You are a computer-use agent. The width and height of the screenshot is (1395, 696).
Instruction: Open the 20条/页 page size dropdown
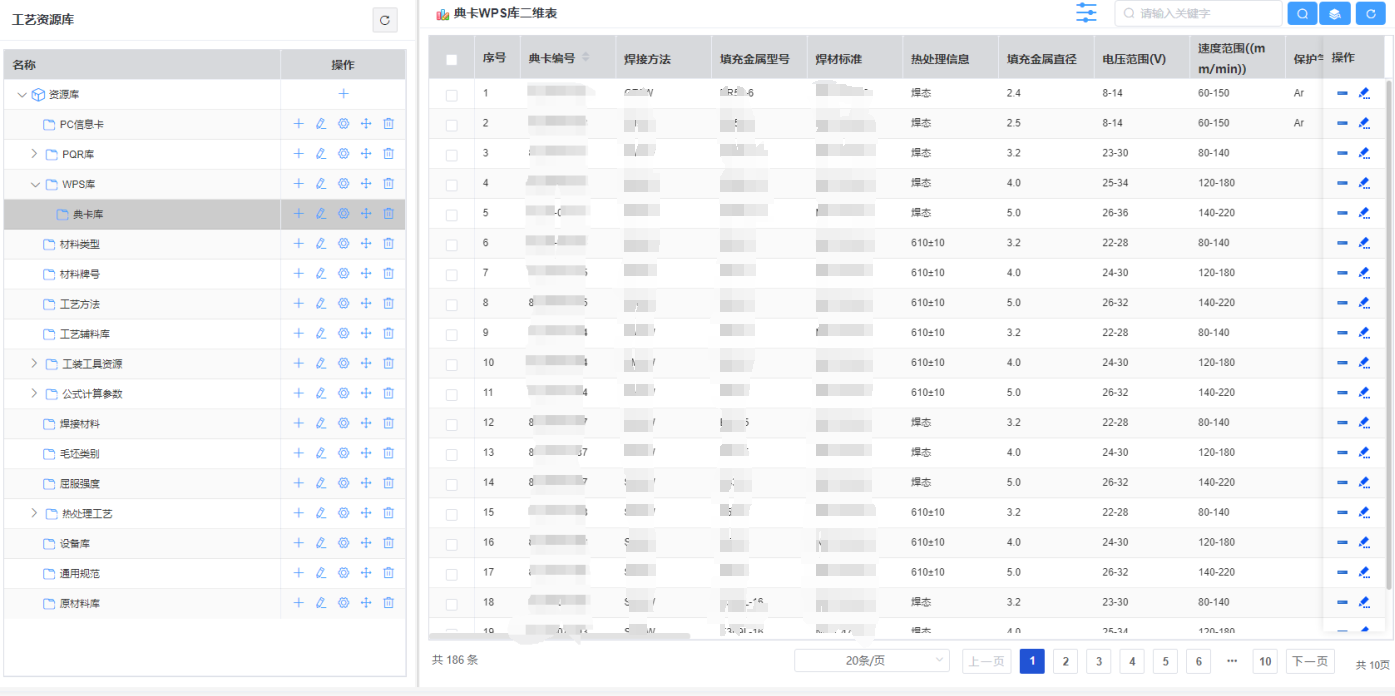(872, 661)
